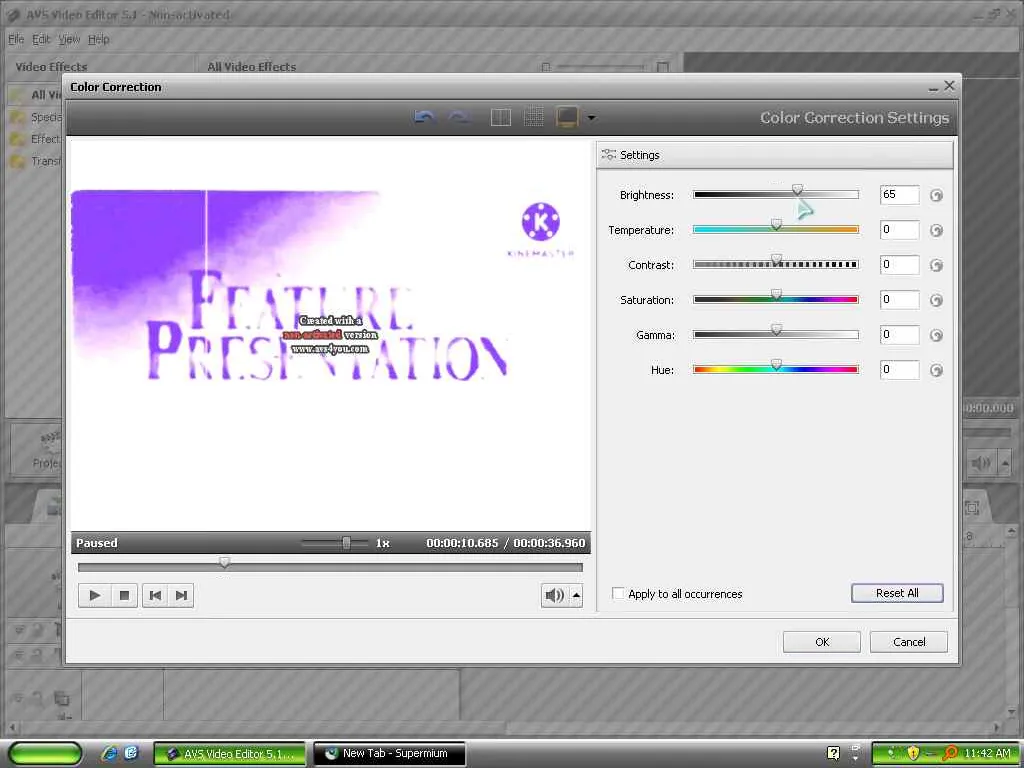1024x768 pixels.
Task: Undo the last color correction change
Action: (x=424, y=117)
